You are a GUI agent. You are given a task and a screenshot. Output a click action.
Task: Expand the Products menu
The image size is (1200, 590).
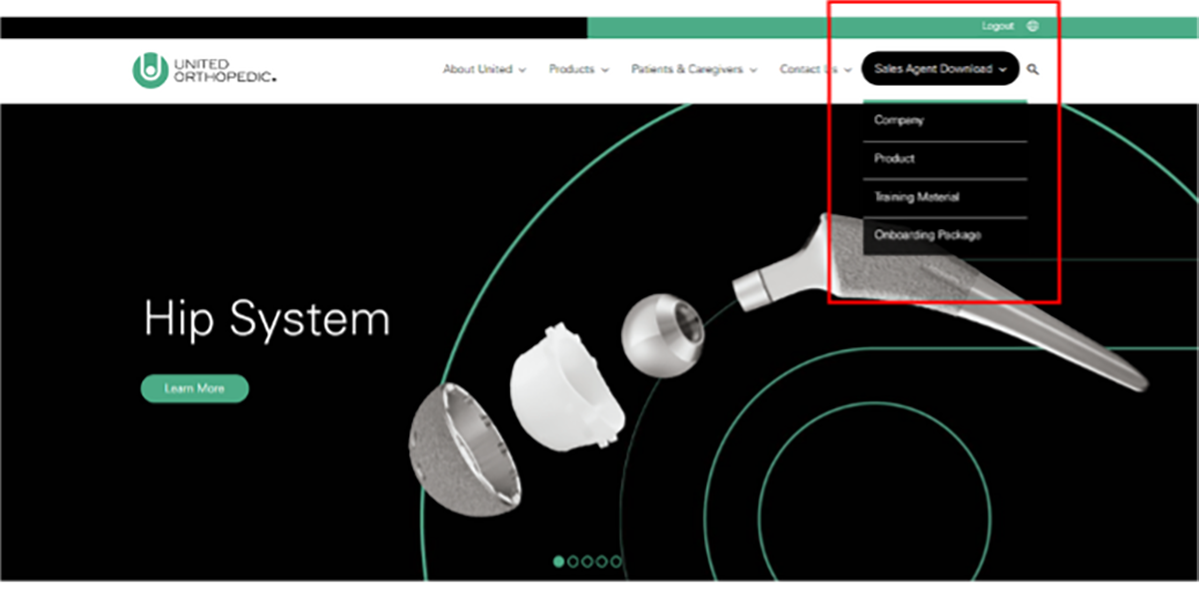click(578, 70)
